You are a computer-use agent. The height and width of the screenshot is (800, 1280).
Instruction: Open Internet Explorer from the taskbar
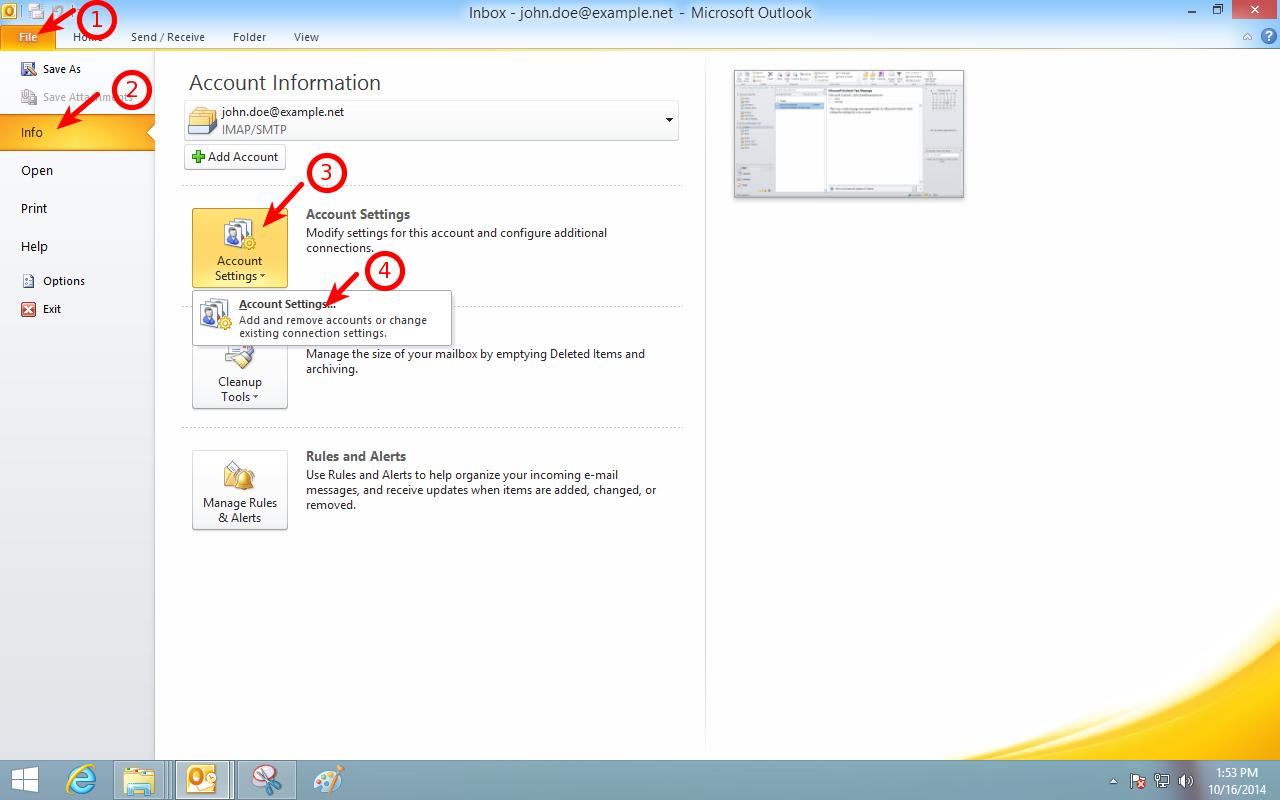point(81,780)
